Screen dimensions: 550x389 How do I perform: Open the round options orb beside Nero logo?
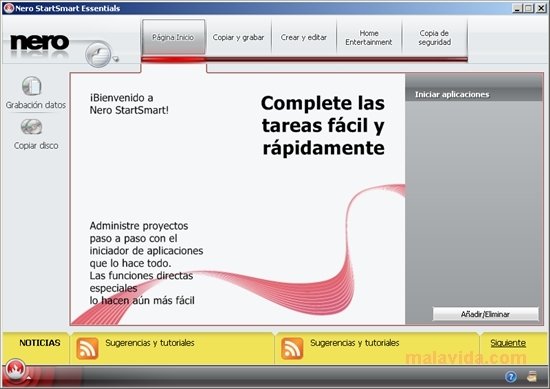[98, 54]
